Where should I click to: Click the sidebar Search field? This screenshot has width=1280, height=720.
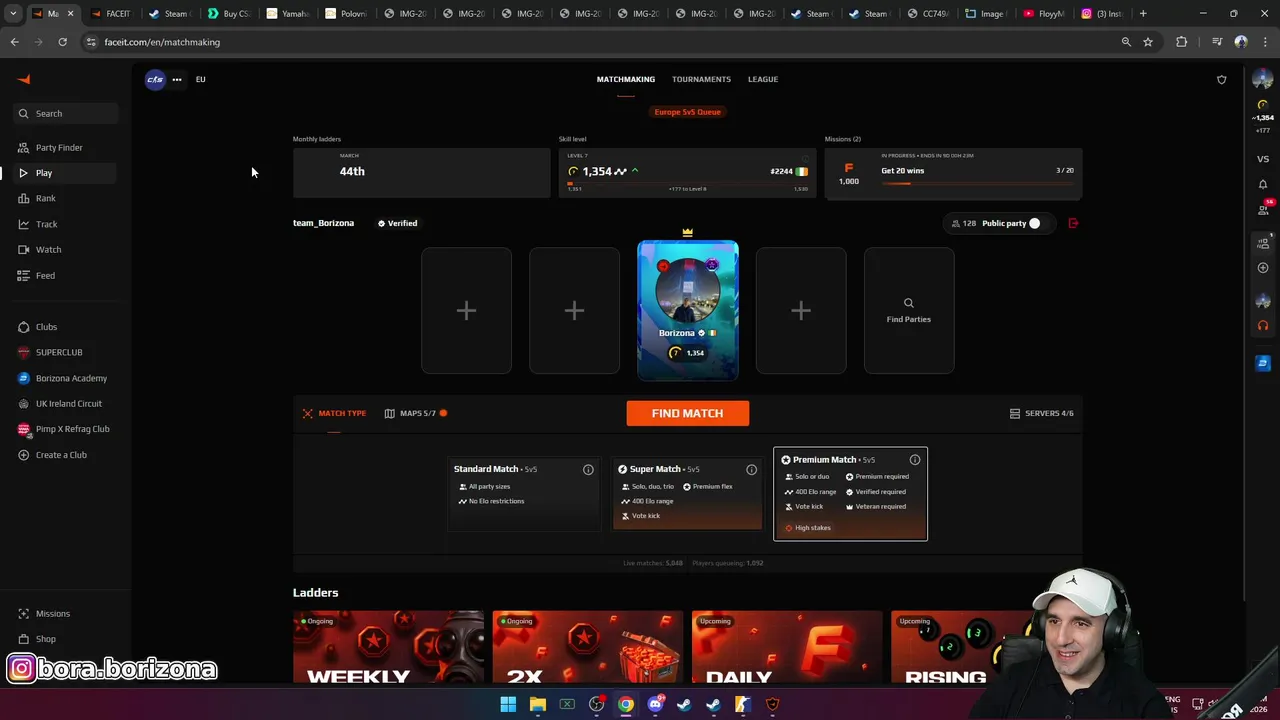pos(66,113)
